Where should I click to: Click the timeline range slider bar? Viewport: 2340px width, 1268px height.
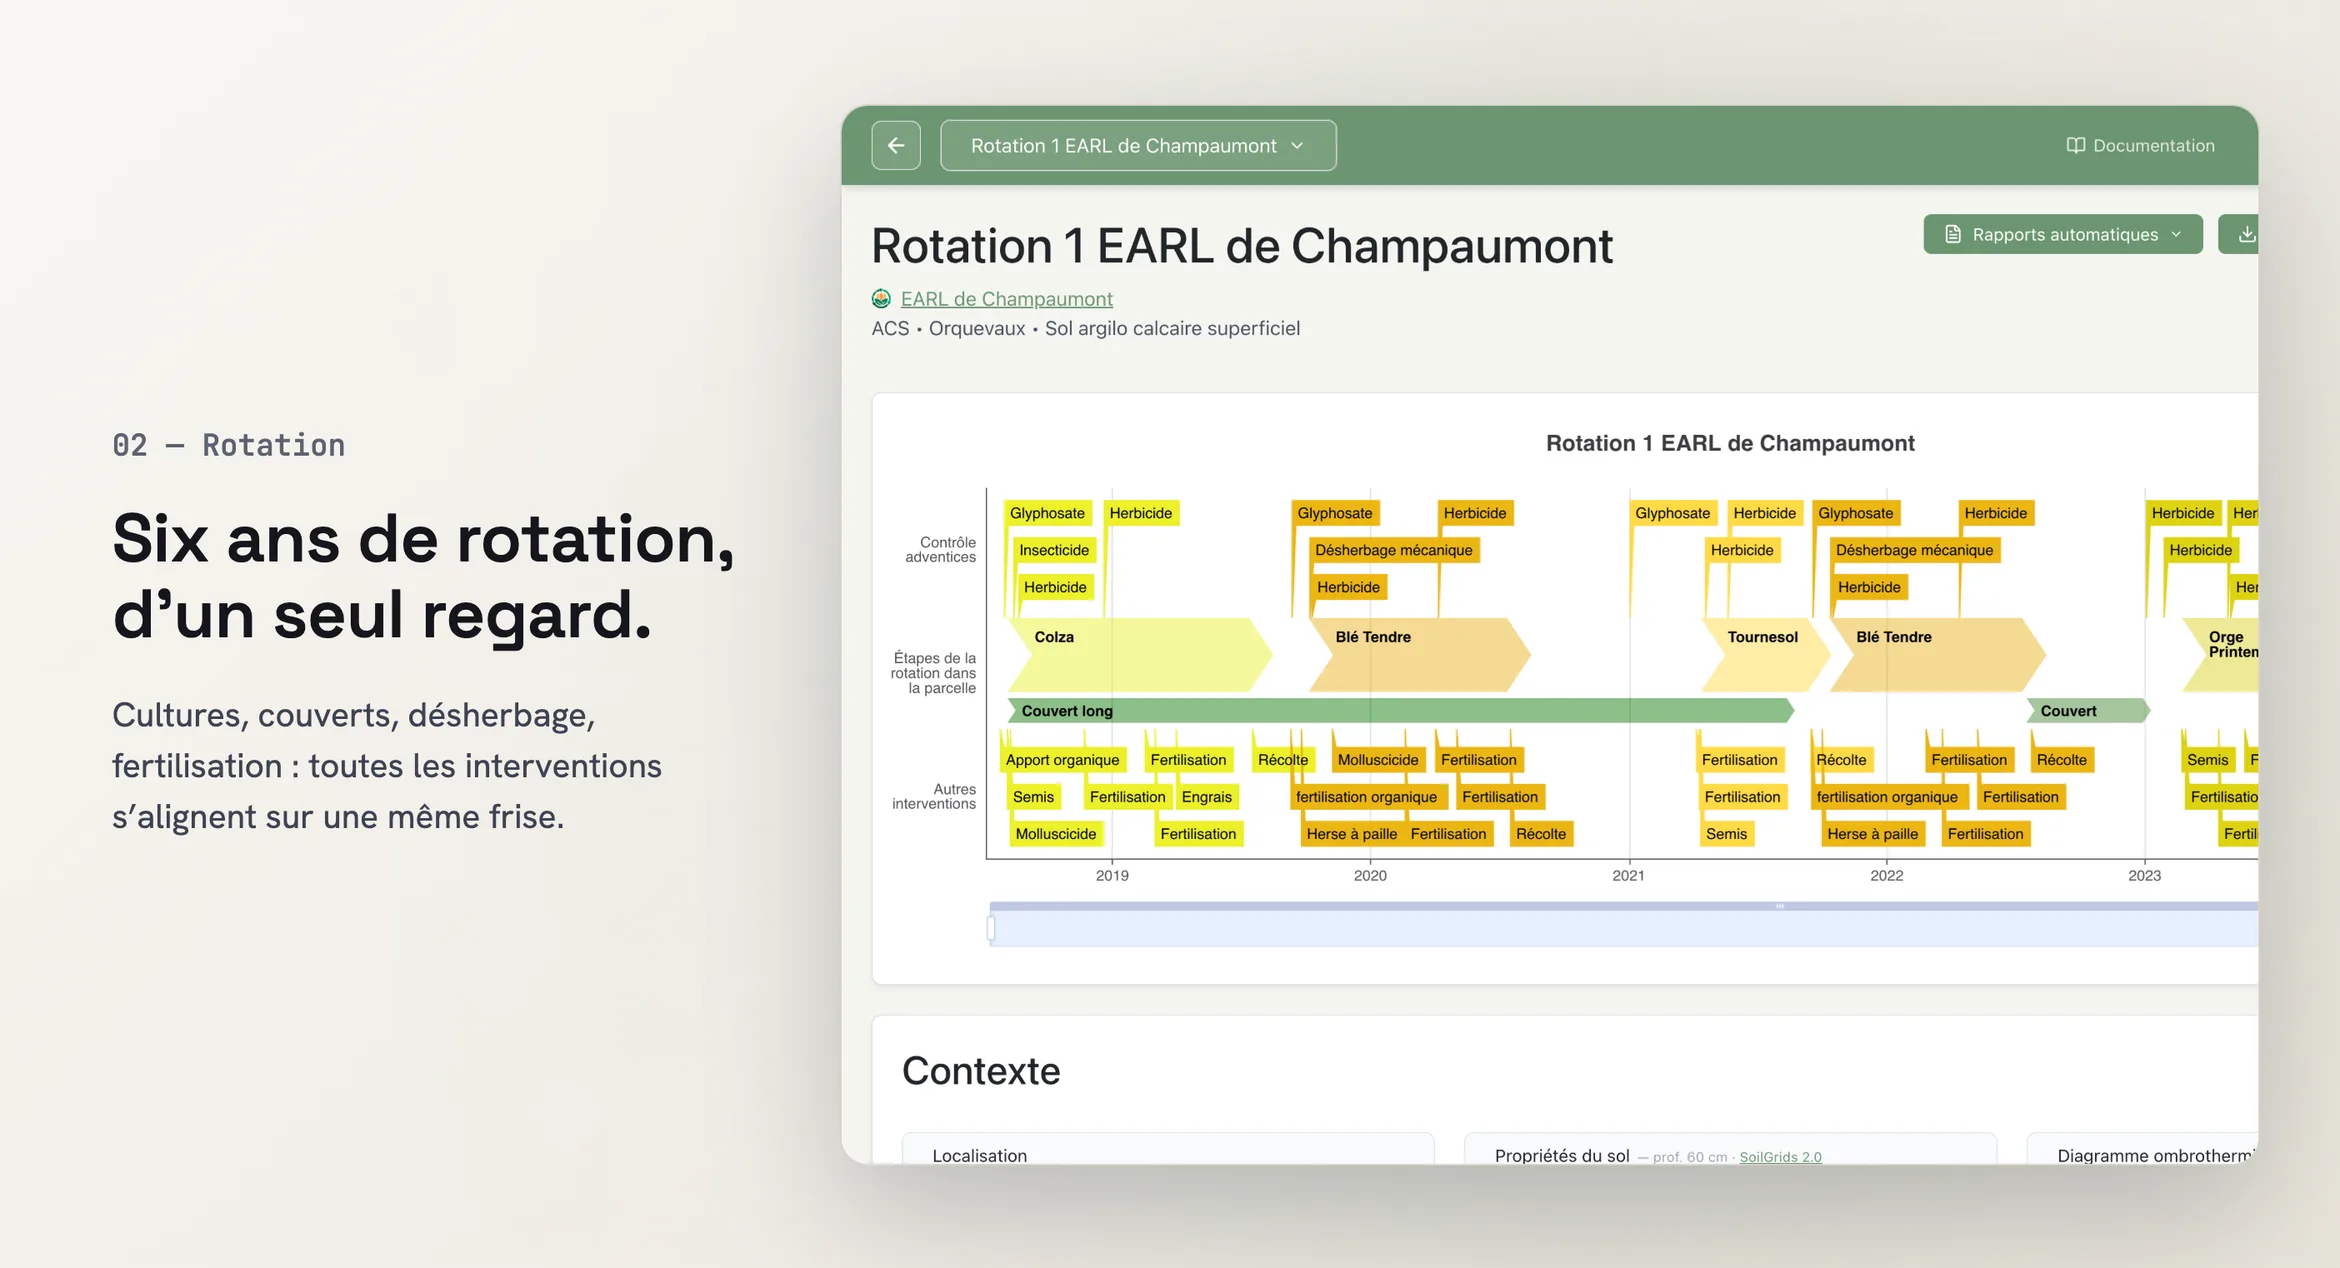click(x=1623, y=925)
